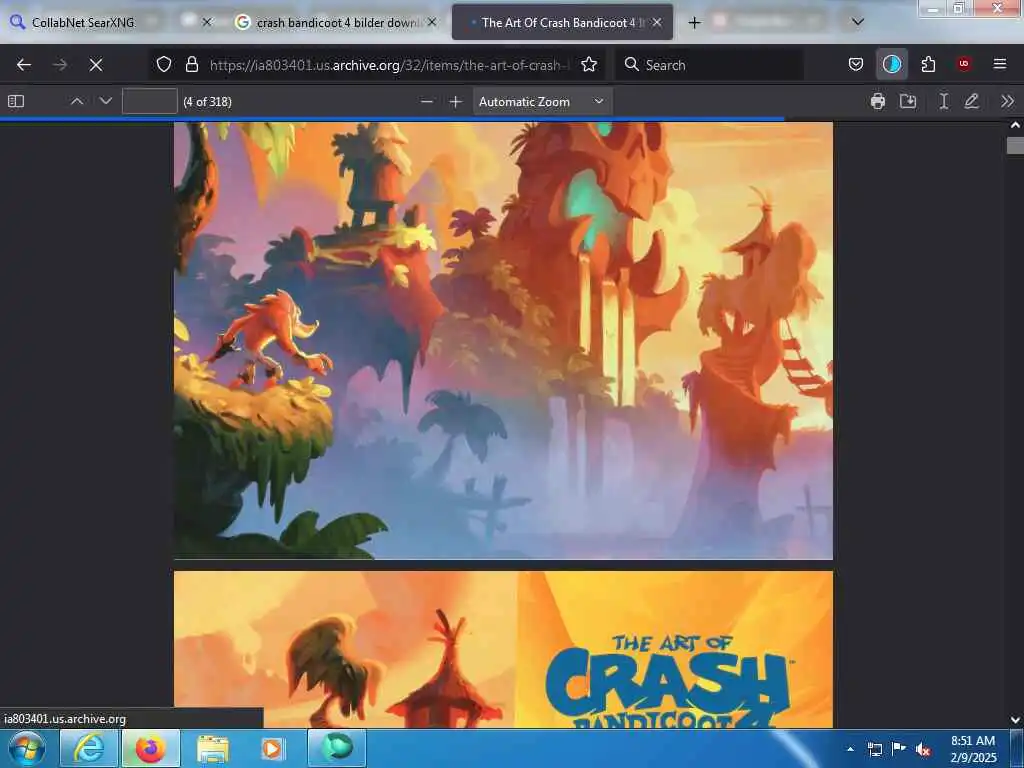Image resolution: width=1024 pixels, height=768 pixels.
Task: Click The Art of Crash title page
Action: [x=503, y=649]
